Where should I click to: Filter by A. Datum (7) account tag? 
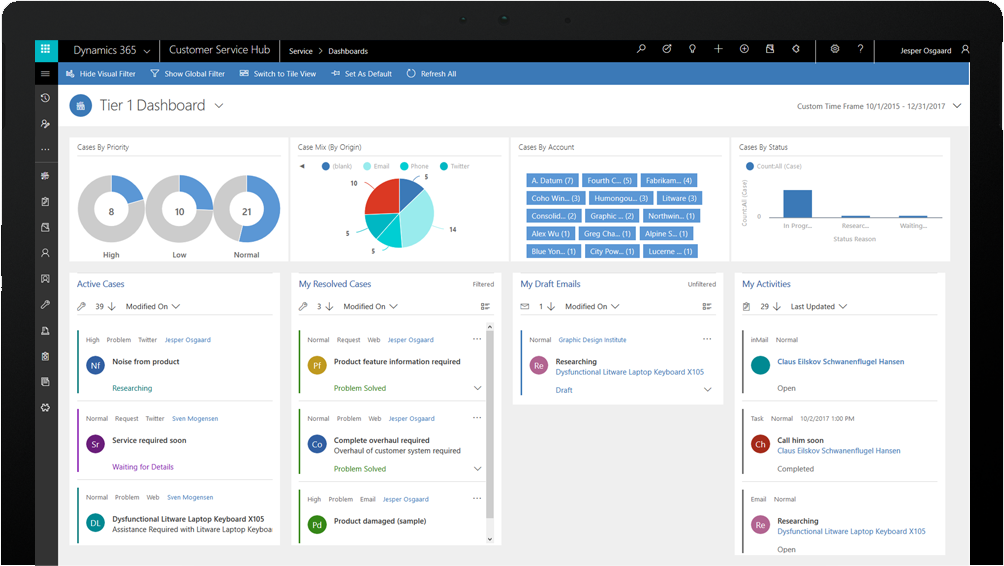point(552,181)
